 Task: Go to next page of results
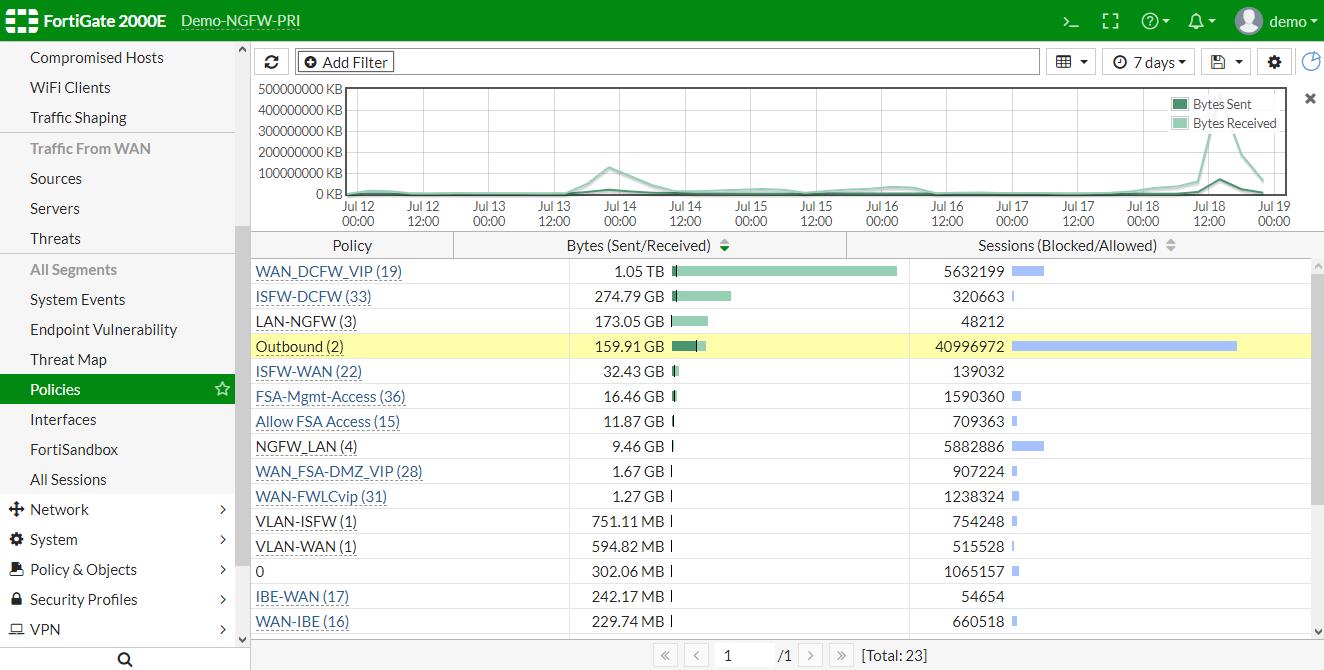tap(811, 655)
